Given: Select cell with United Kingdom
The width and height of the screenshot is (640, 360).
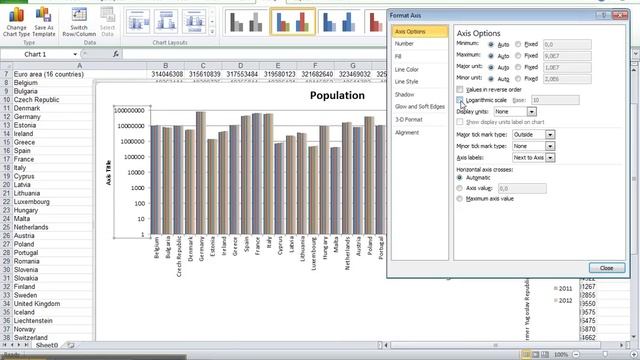Looking at the screenshot, I should (x=52, y=304).
